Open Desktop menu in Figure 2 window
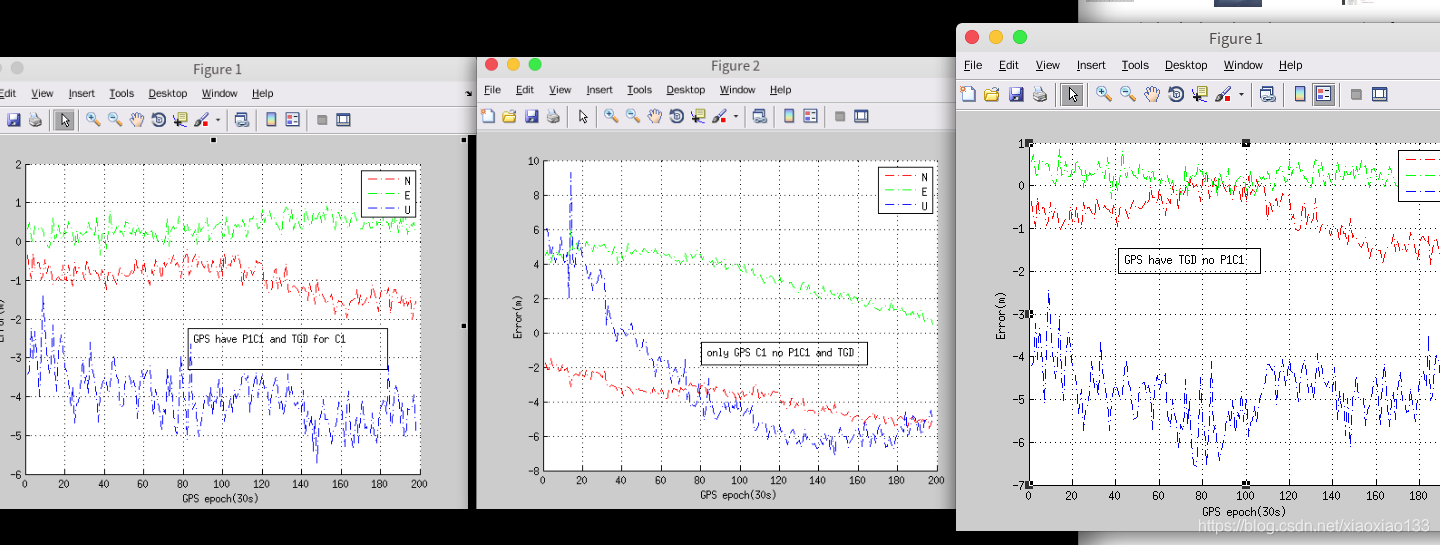 (685, 90)
